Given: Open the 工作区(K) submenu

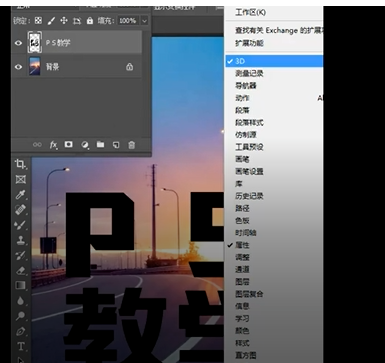Looking at the screenshot, I should tap(274, 12).
